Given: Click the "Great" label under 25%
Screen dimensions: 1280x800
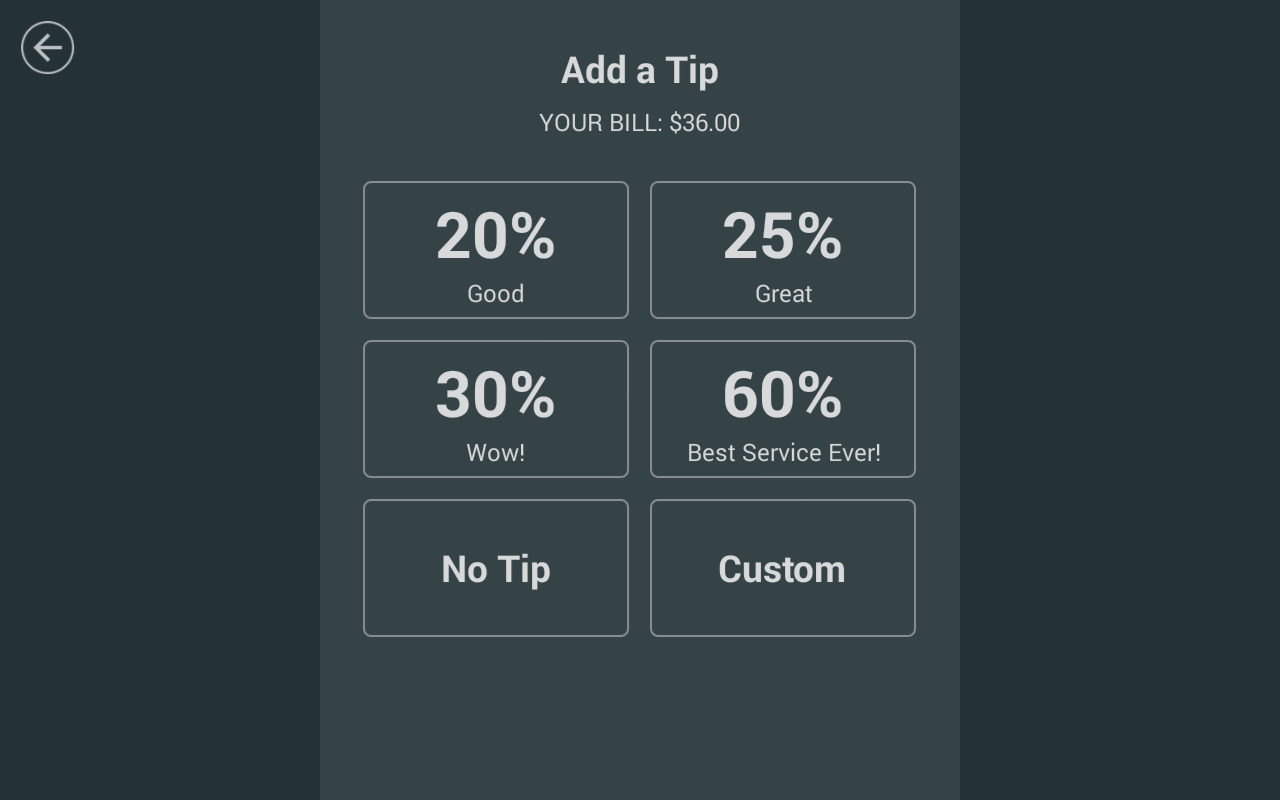Looking at the screenshot, I should coord(783,294).
